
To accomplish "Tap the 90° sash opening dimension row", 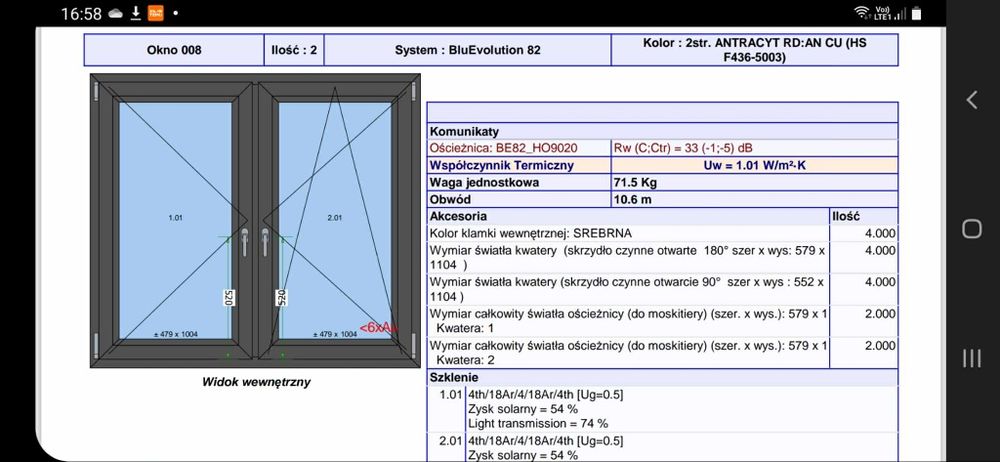I will [x=628, y=289].
